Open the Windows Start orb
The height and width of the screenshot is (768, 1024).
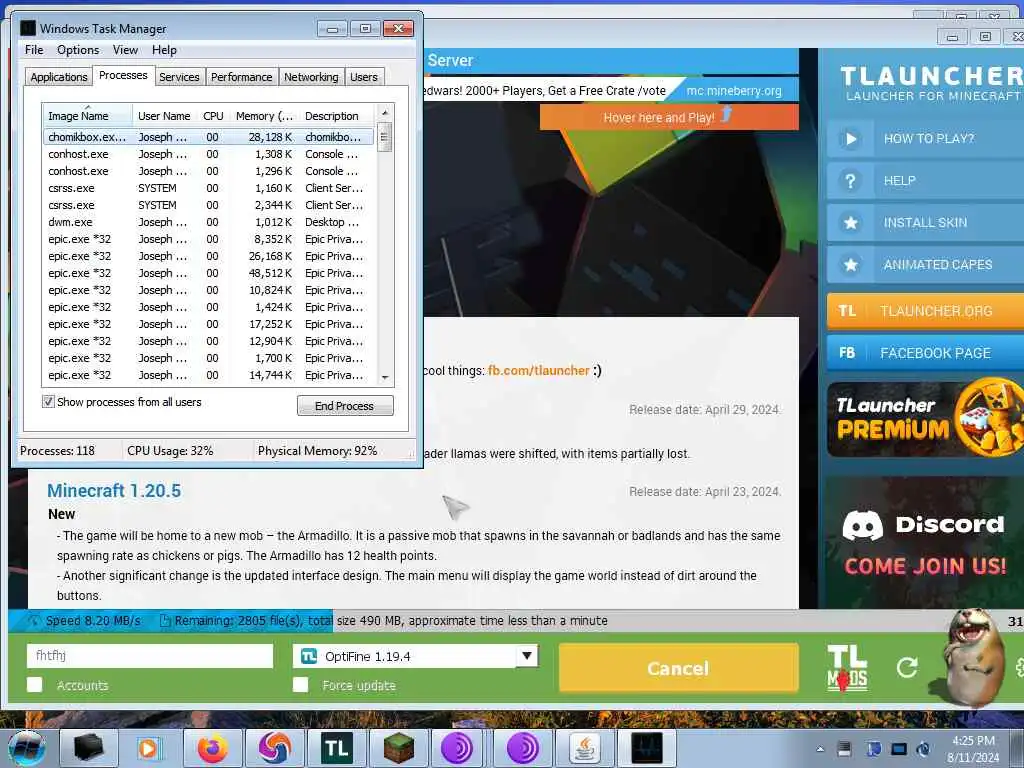pos(26,748)
